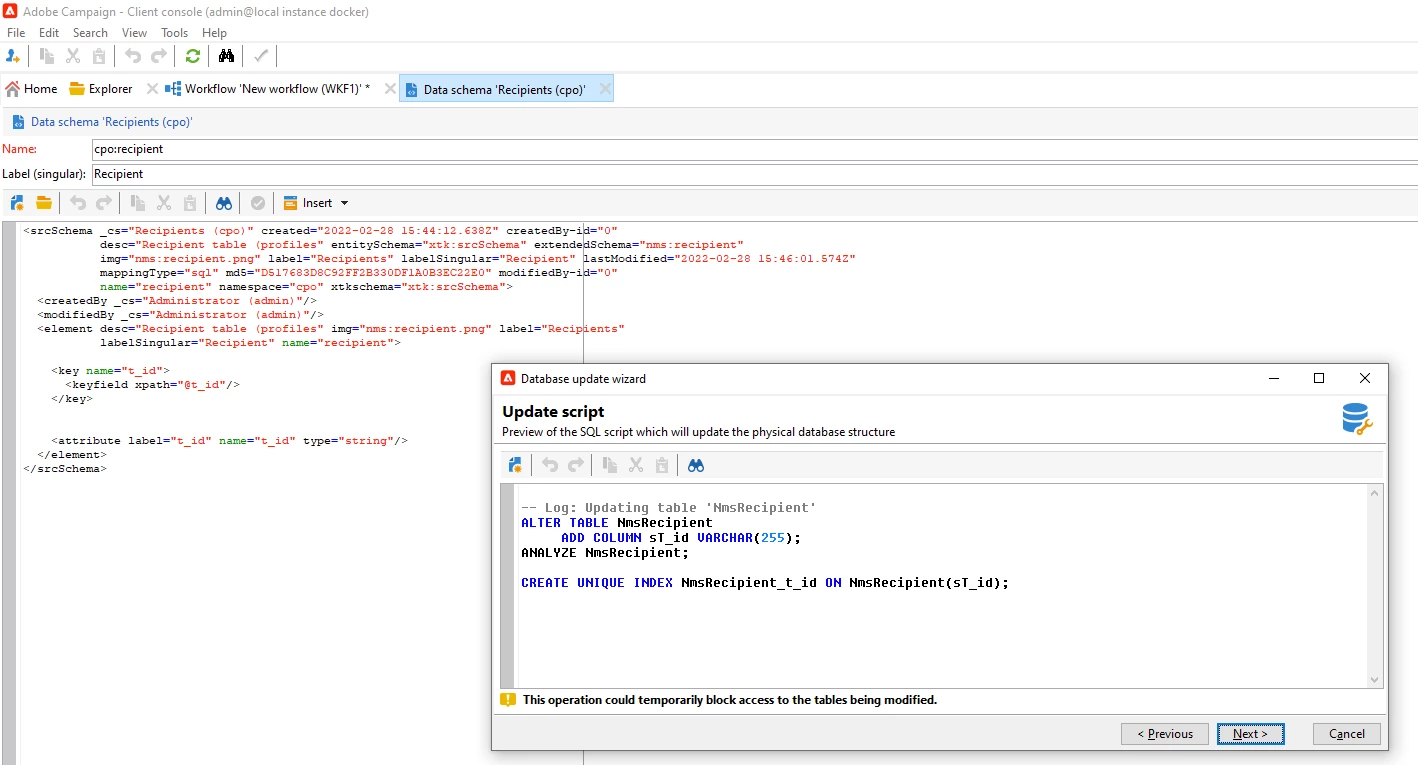Click Copy in the schema editor toolbar
1418x765 pixels.
tap(138, 203)
